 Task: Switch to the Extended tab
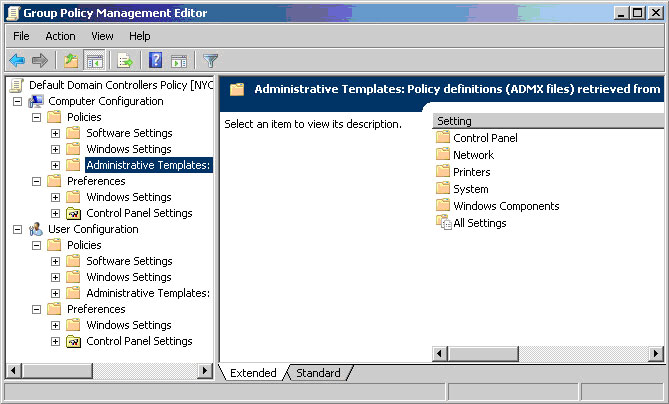click(x=253, y=373)
